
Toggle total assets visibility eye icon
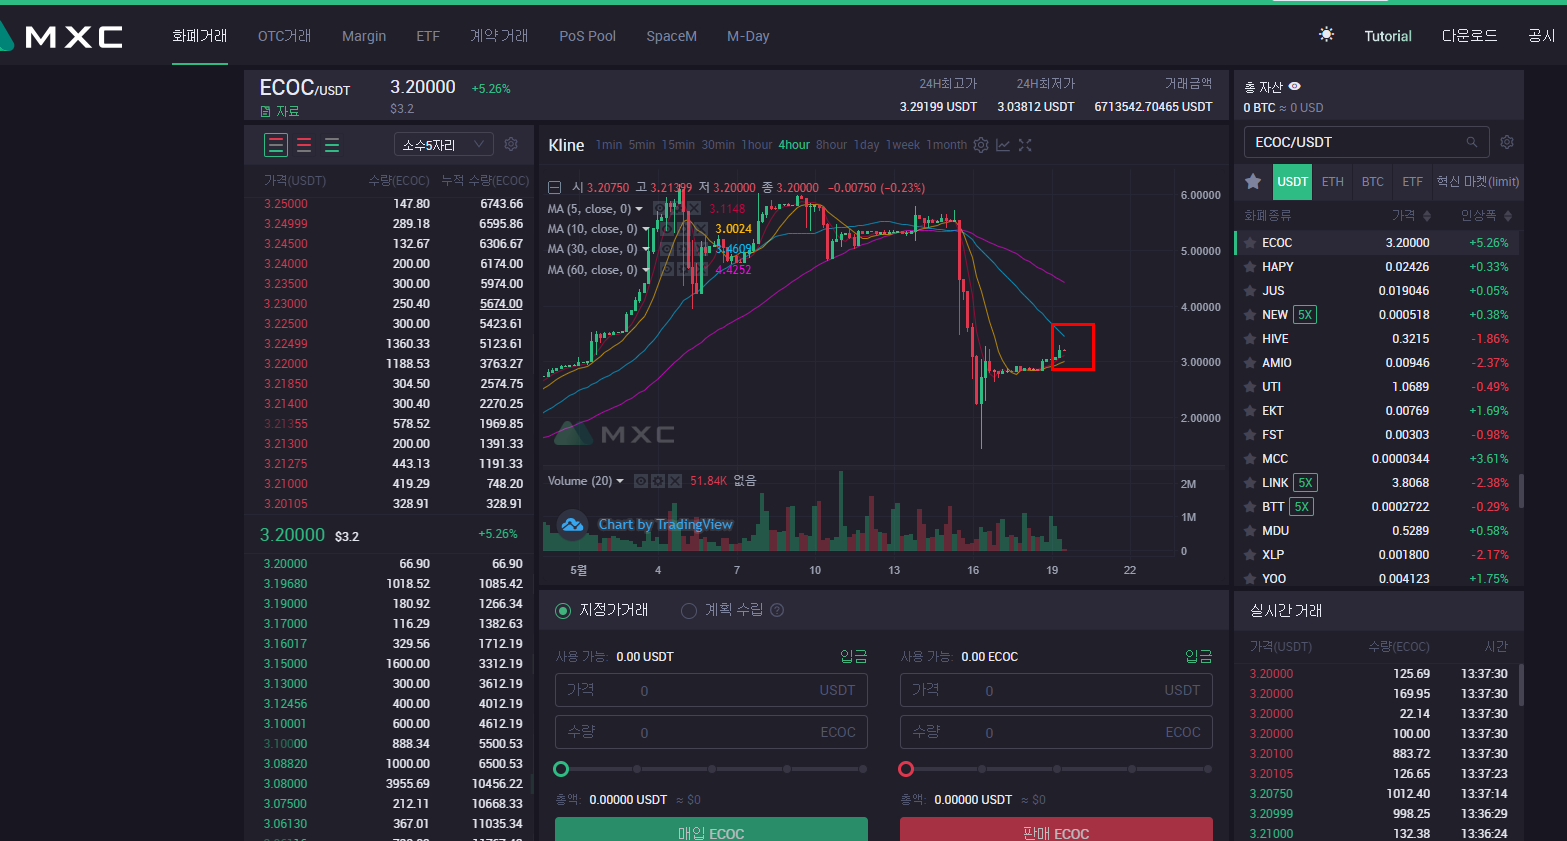(x=1294, y=86)
